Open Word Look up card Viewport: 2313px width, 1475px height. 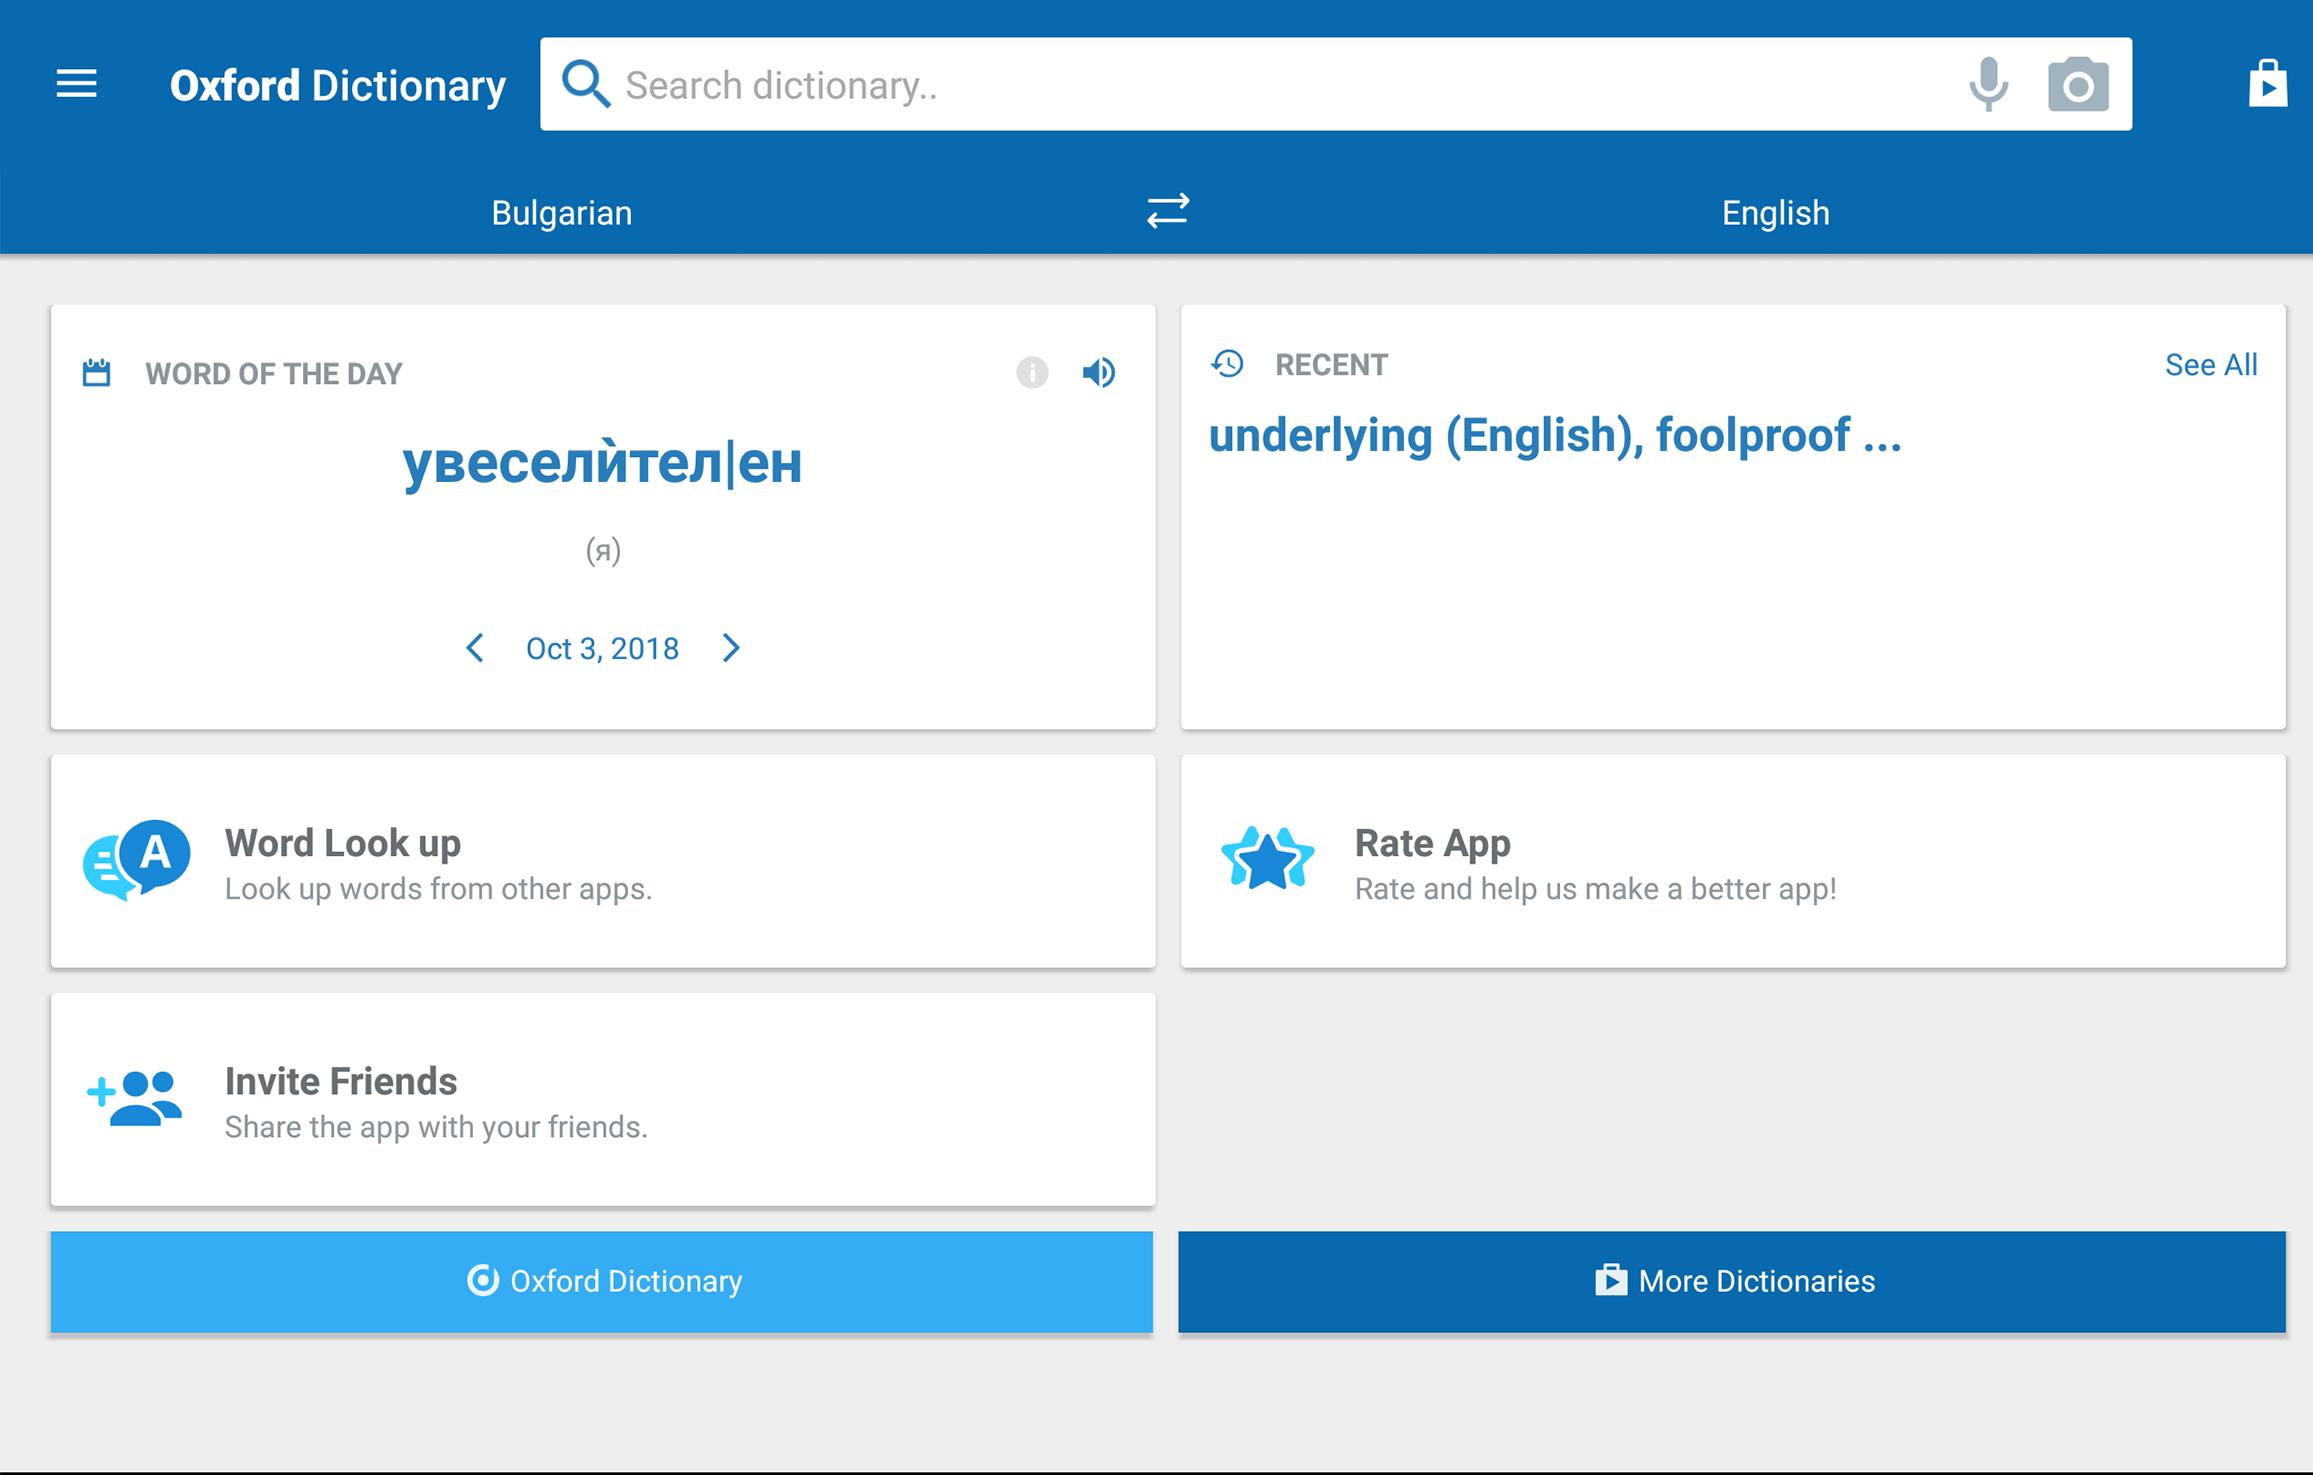pos(603,861)
